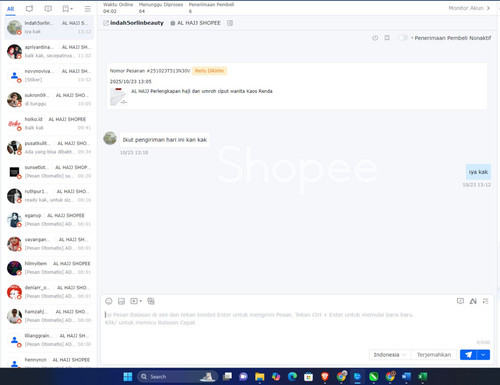The height and width of the screenshot is (385, 500).
Task: Switch to the All chats tab
Action: click(11, 9)
